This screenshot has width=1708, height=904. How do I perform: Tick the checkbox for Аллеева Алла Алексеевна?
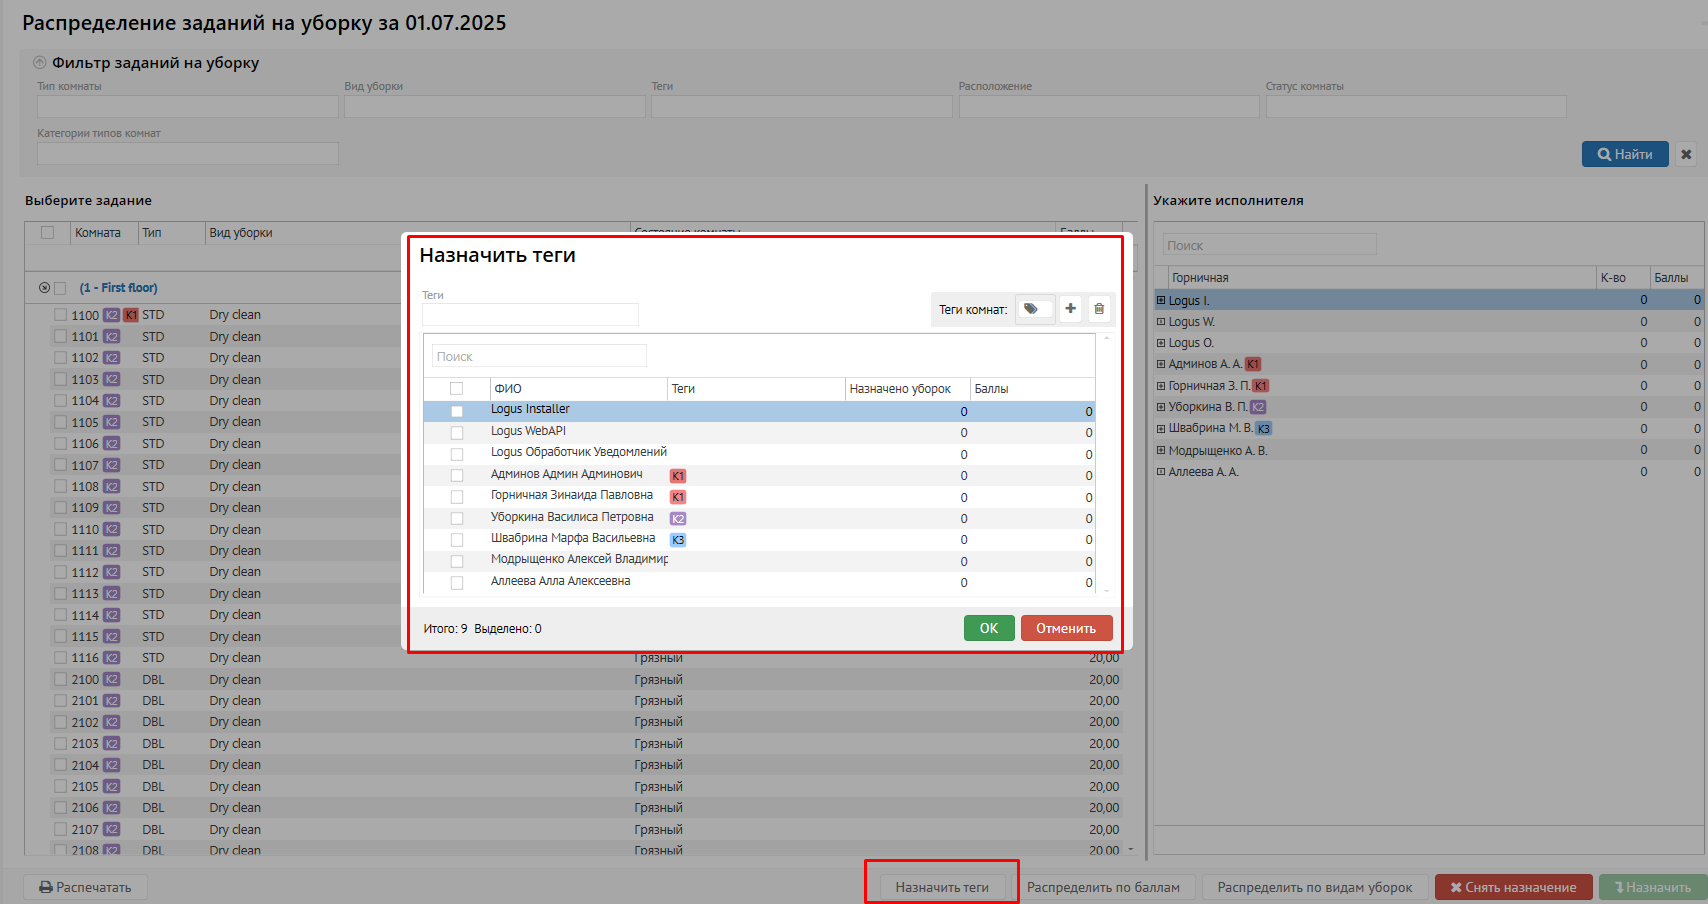pos(457,583)
